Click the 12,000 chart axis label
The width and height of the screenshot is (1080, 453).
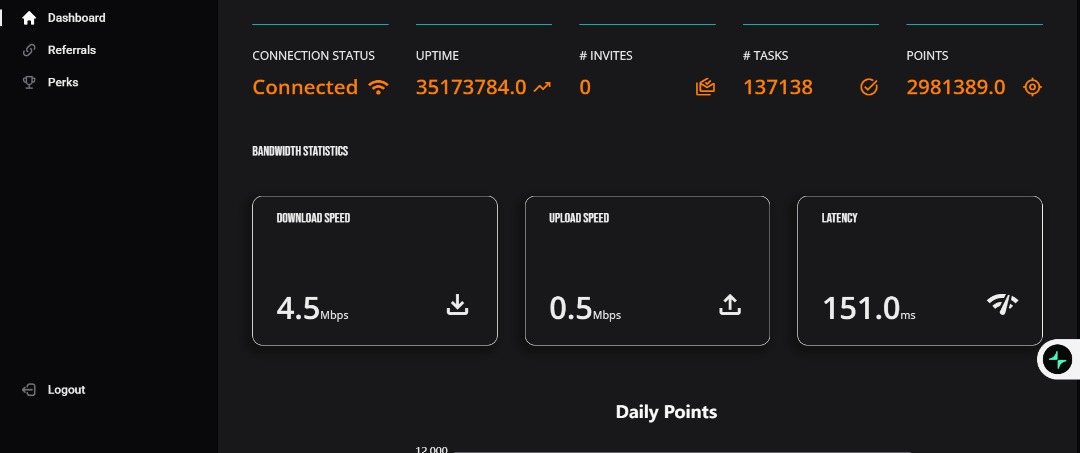click(x=431, y=450)
